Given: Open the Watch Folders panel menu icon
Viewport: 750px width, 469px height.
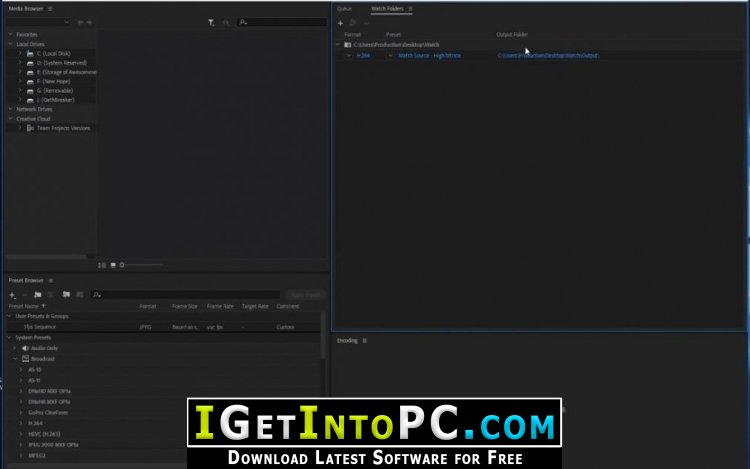Looking at the screenshot, I should tap(410, 8).
